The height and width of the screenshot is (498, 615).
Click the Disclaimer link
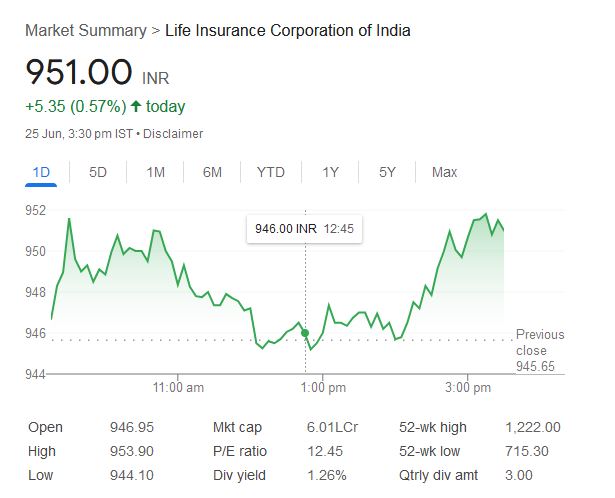click(x=176, y=134)
